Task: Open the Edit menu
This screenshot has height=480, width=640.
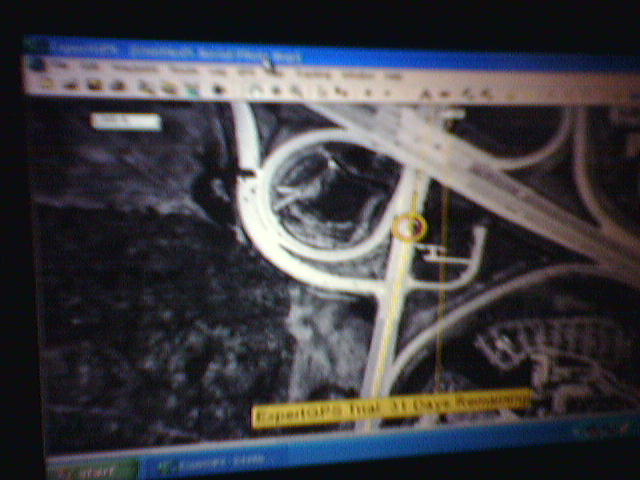Action: coord(90,67)
